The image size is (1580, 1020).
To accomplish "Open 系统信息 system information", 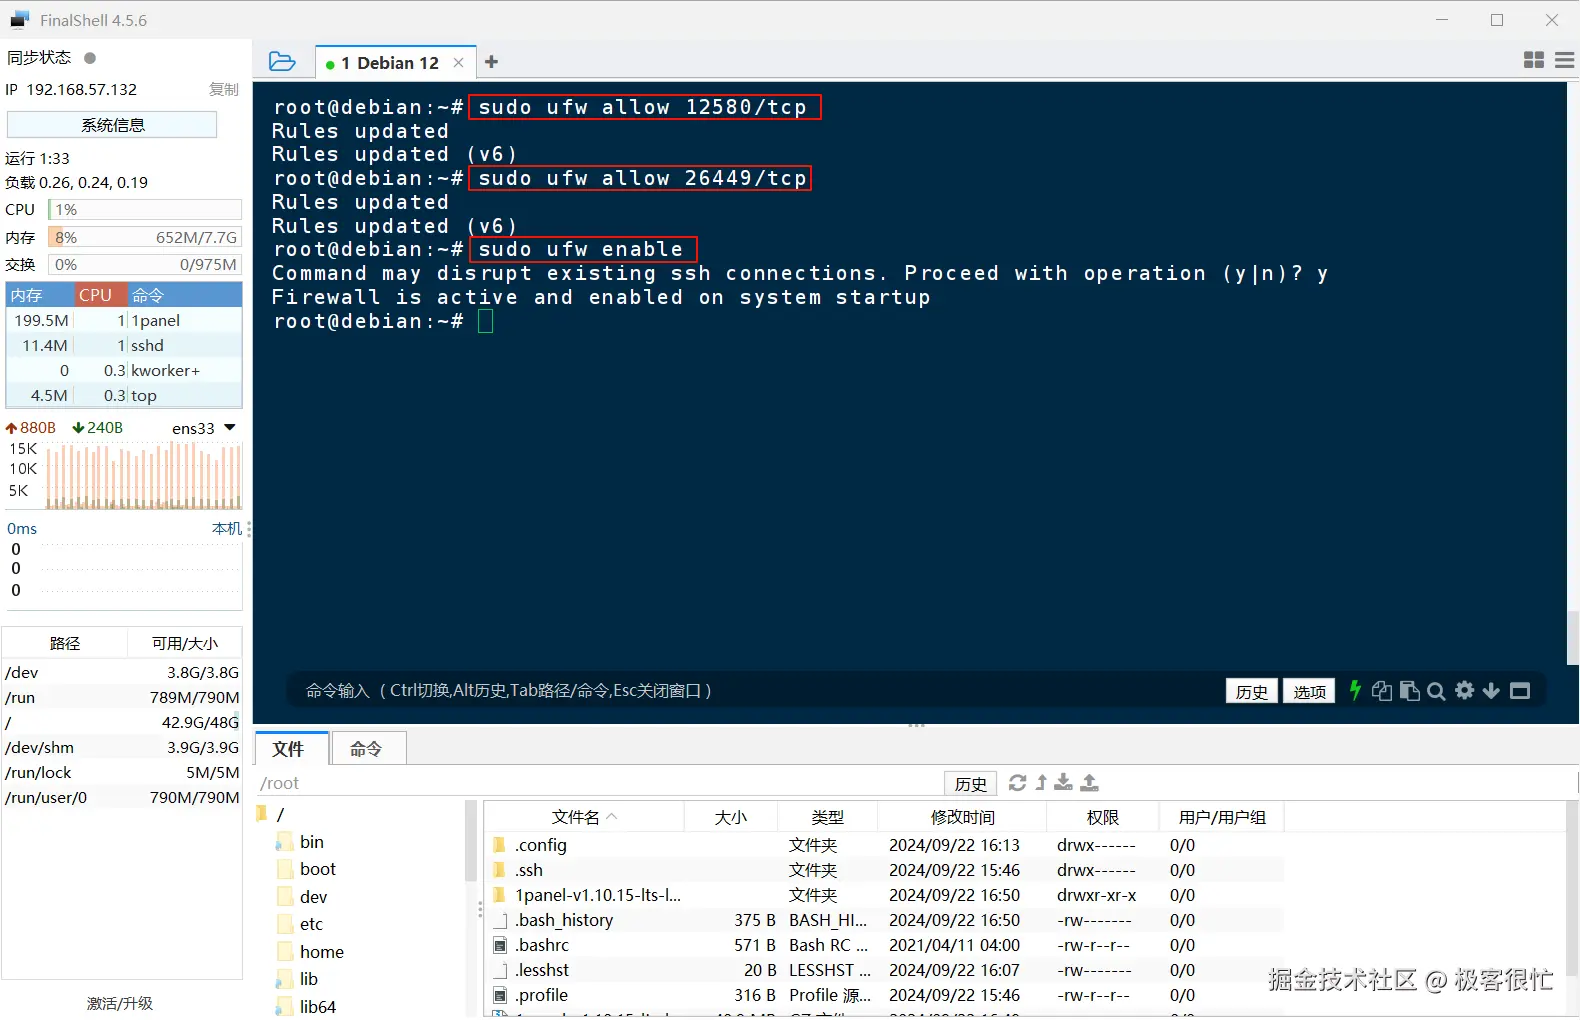I will [112, 125].
